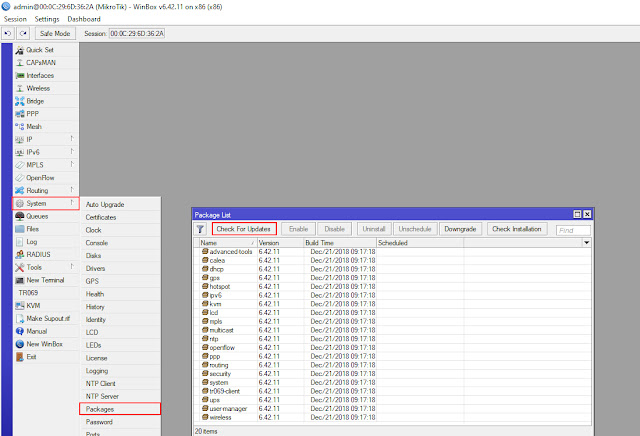Open the Settings menu
The height and width of the screenshot is (436, 640).
tap(47, 19)
